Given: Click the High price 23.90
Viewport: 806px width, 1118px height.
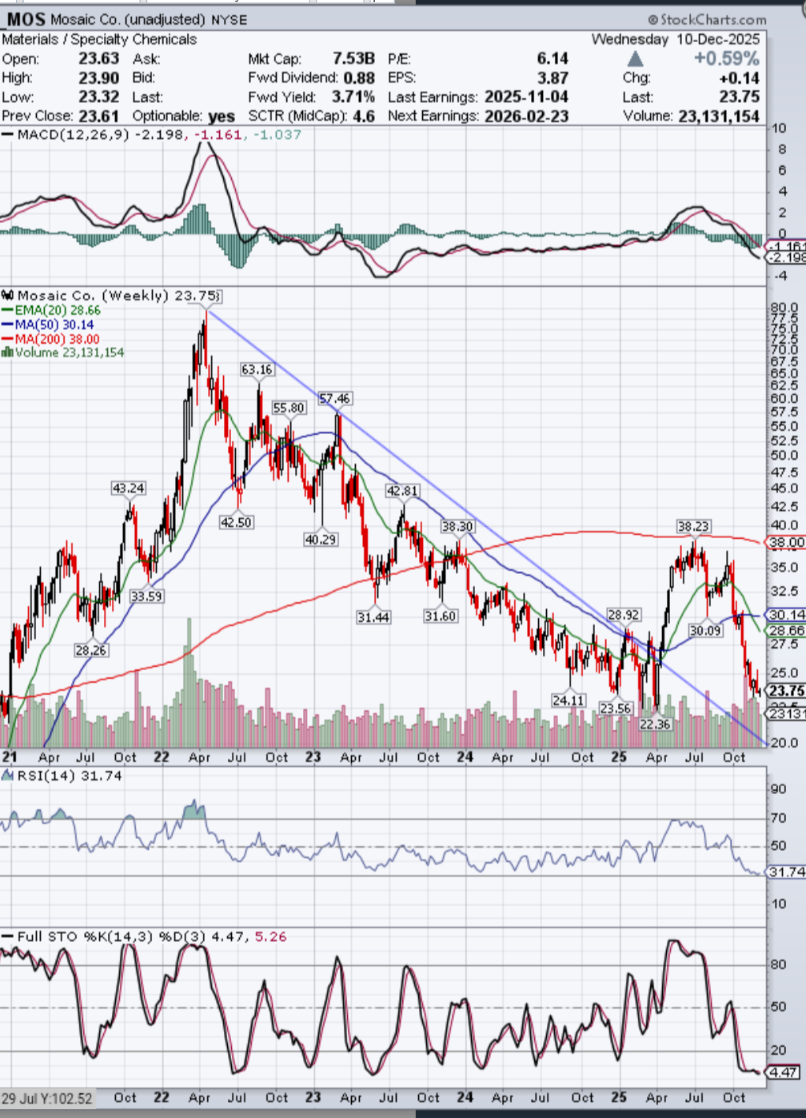Looking at the screenshot, I should pos(98,78).
